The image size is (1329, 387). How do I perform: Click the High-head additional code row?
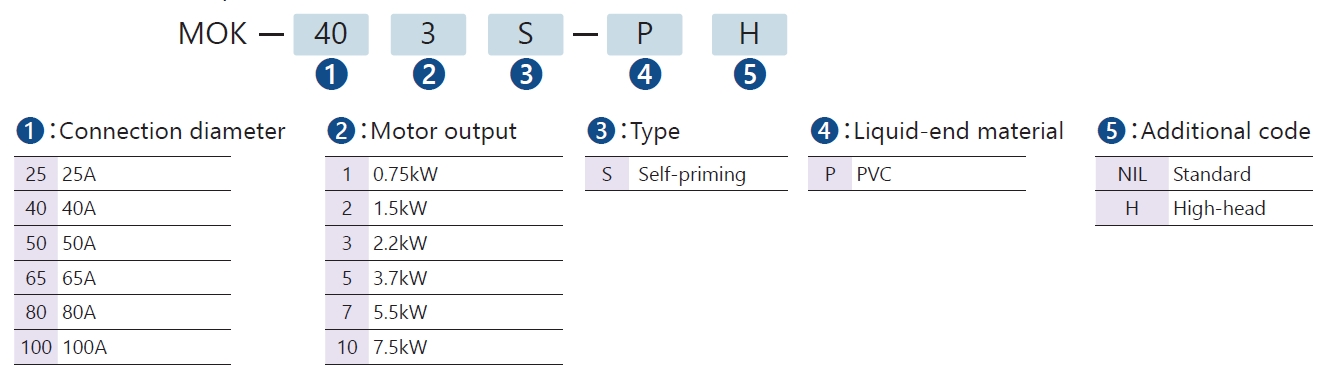coord(1204,208)
